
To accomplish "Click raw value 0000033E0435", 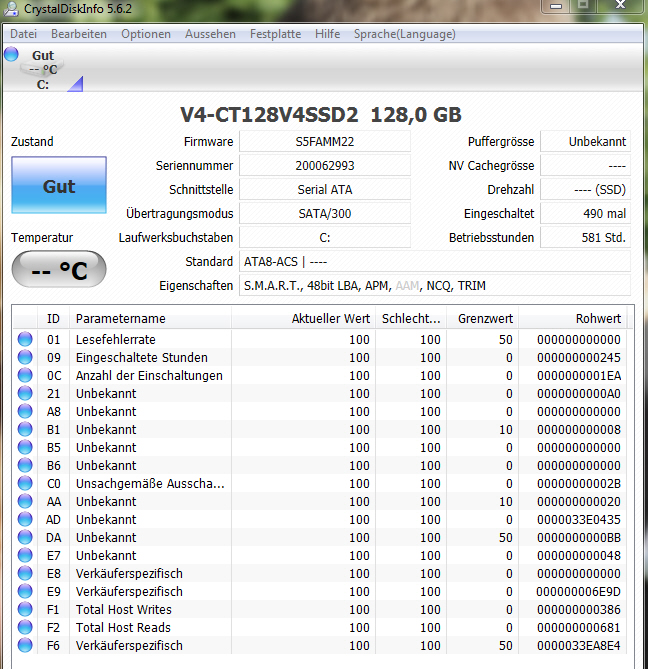I will pyautogui.click(x=579, y=520).
